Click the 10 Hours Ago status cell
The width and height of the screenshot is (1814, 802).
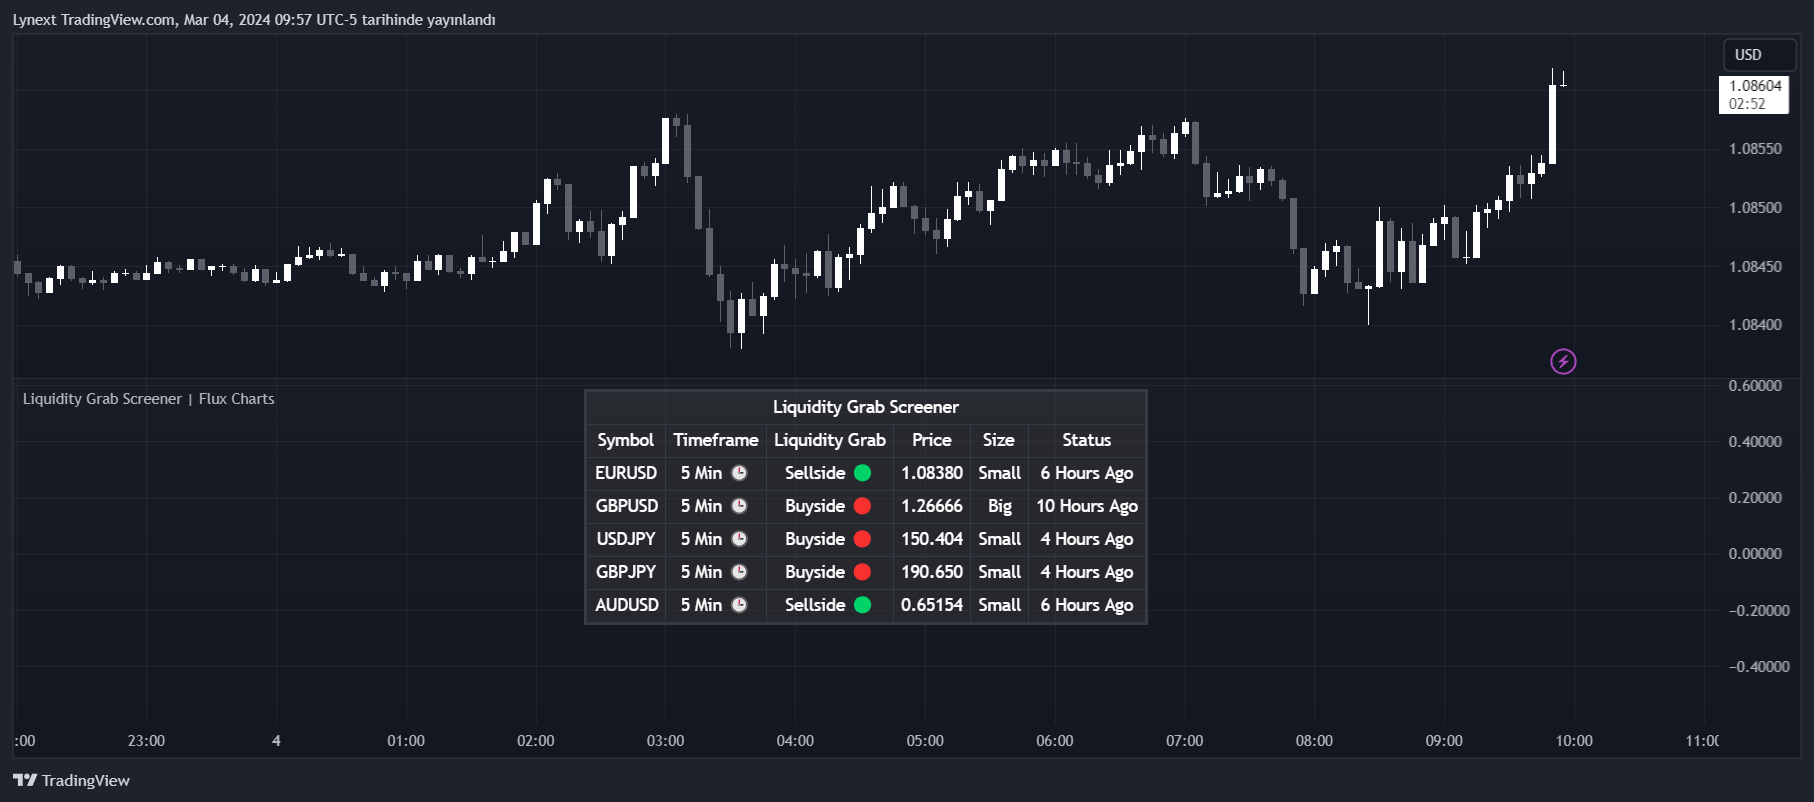pos(1087,506)
